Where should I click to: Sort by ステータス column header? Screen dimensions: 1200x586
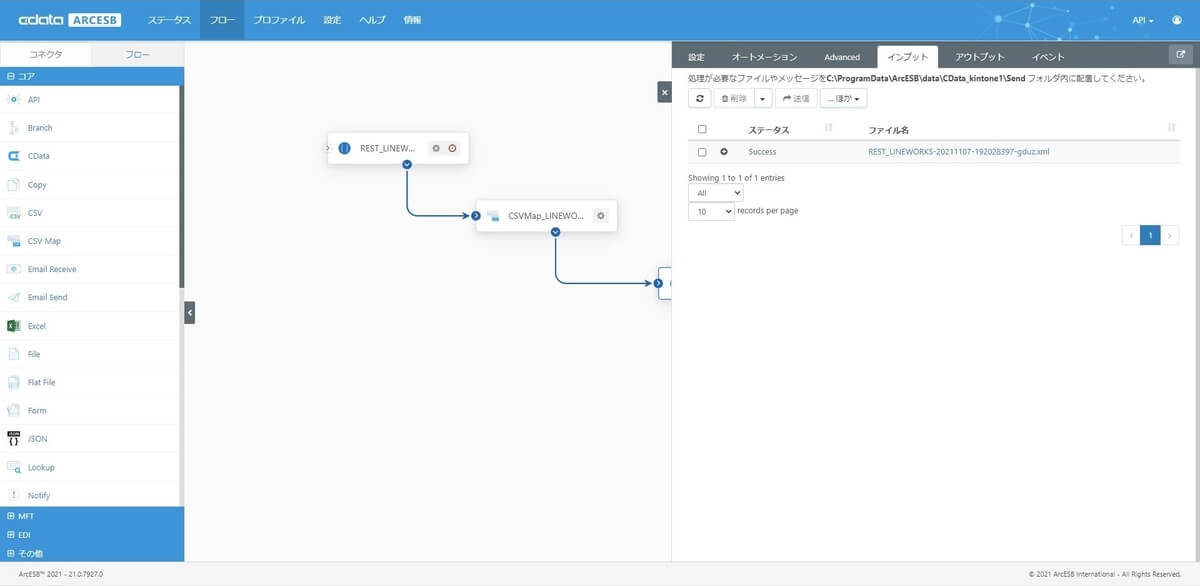(790, 129)
